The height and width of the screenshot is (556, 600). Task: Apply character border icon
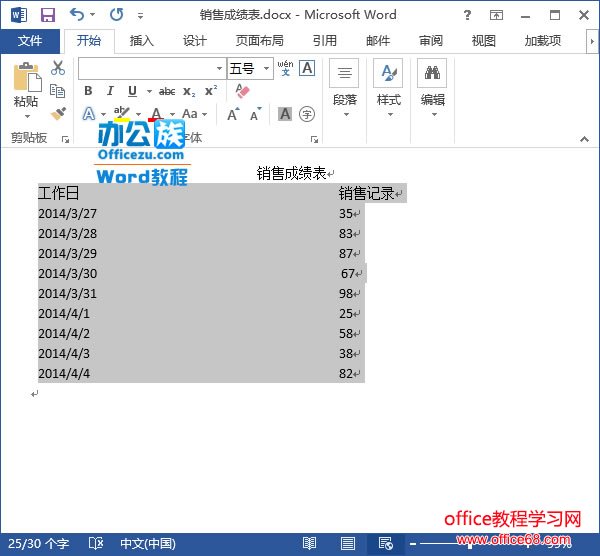307,68
